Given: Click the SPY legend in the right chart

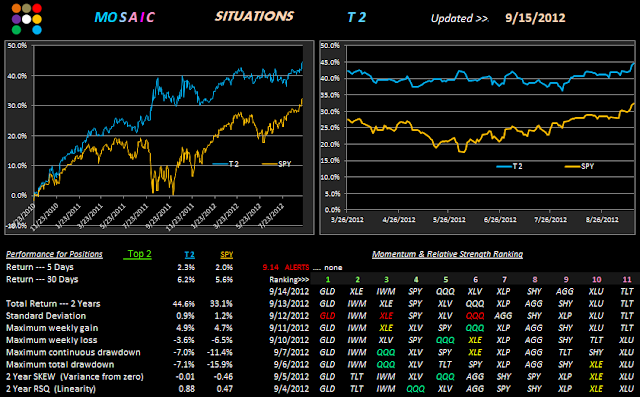Looking at the screenshot, I should (x=580, y=166).
